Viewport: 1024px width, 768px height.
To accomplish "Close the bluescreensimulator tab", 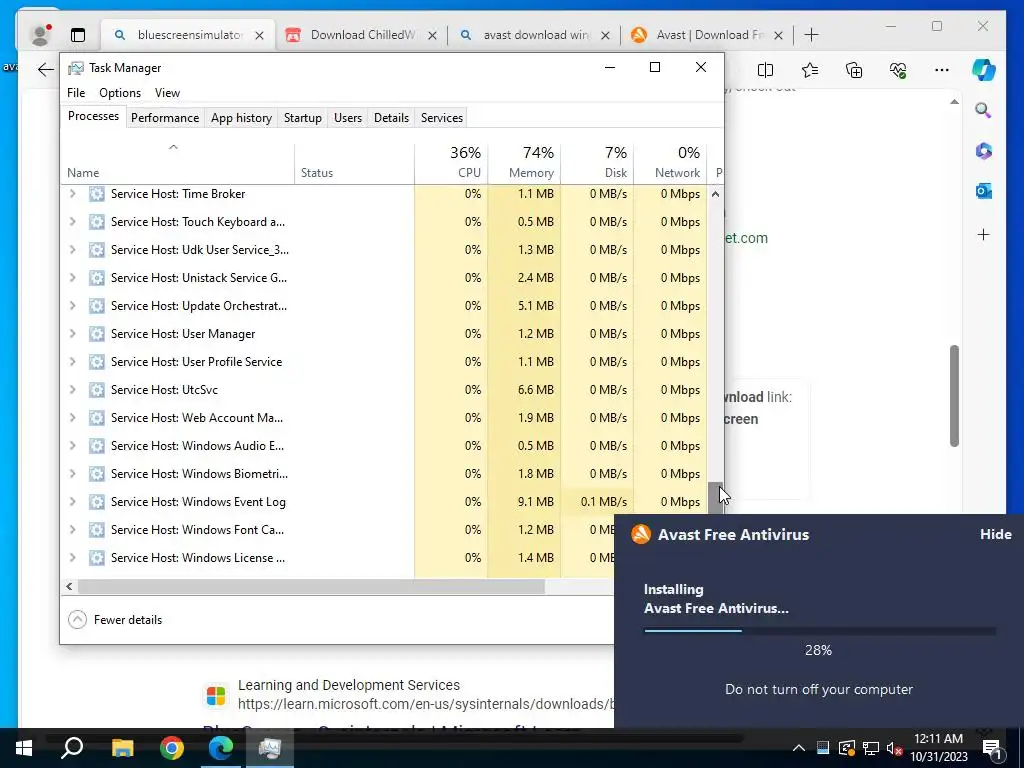I will pos(259,35).
